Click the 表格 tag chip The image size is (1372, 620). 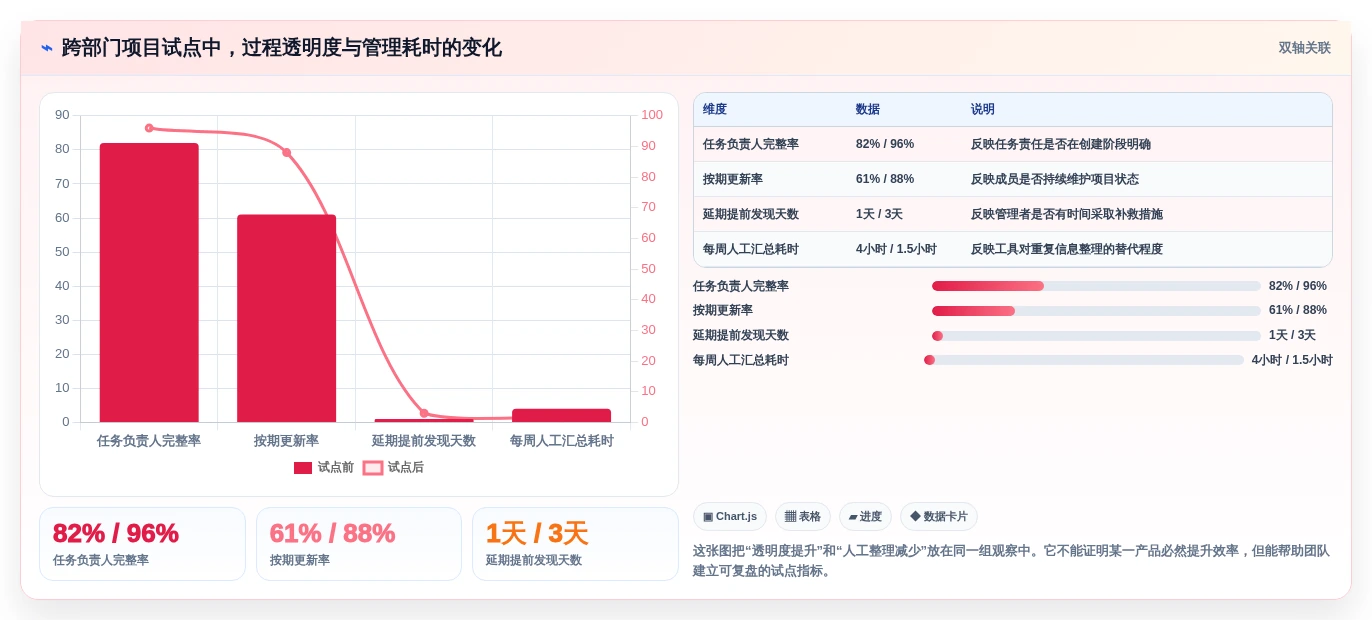803,516
